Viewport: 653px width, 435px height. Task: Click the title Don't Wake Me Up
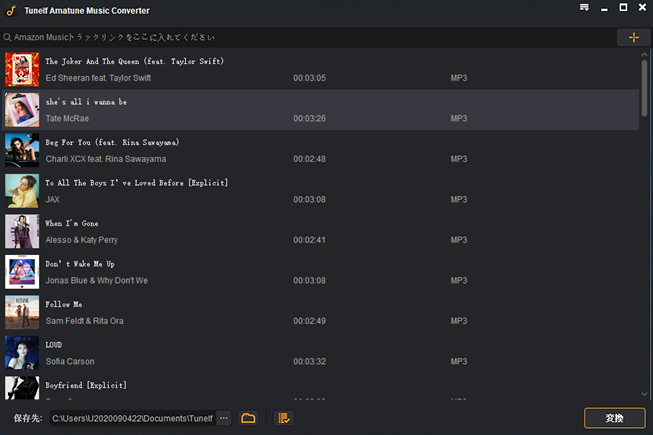[x=80, y=264]
